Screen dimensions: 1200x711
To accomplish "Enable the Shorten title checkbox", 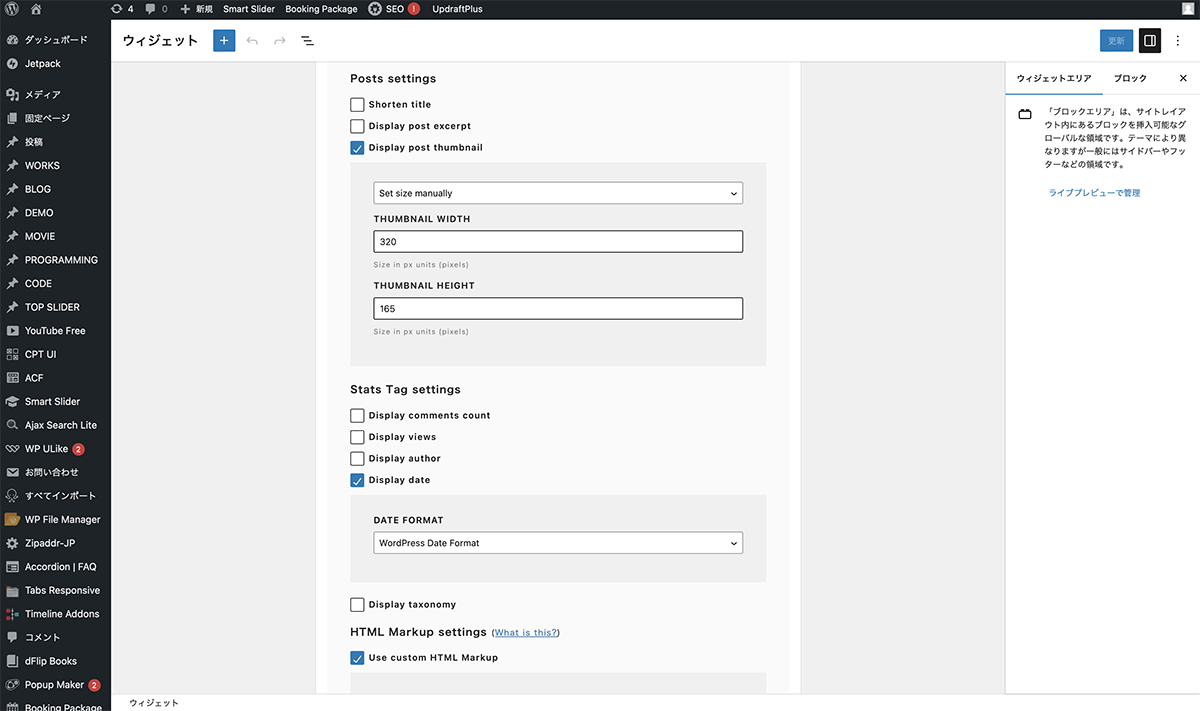I will (x=357, y=105).
